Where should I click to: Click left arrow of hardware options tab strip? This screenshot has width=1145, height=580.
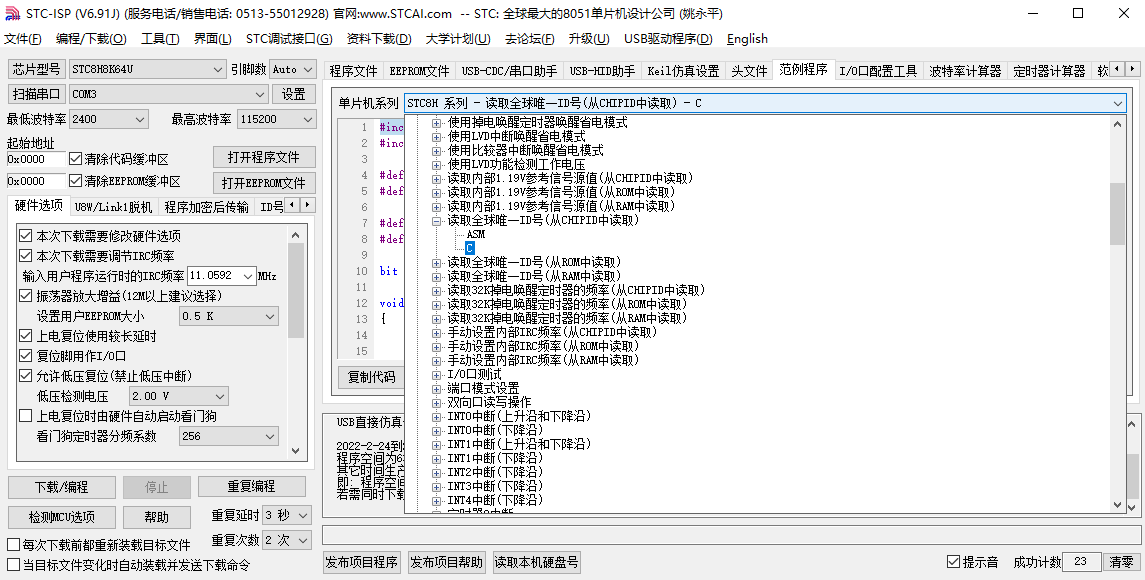(x=293, y=205)
